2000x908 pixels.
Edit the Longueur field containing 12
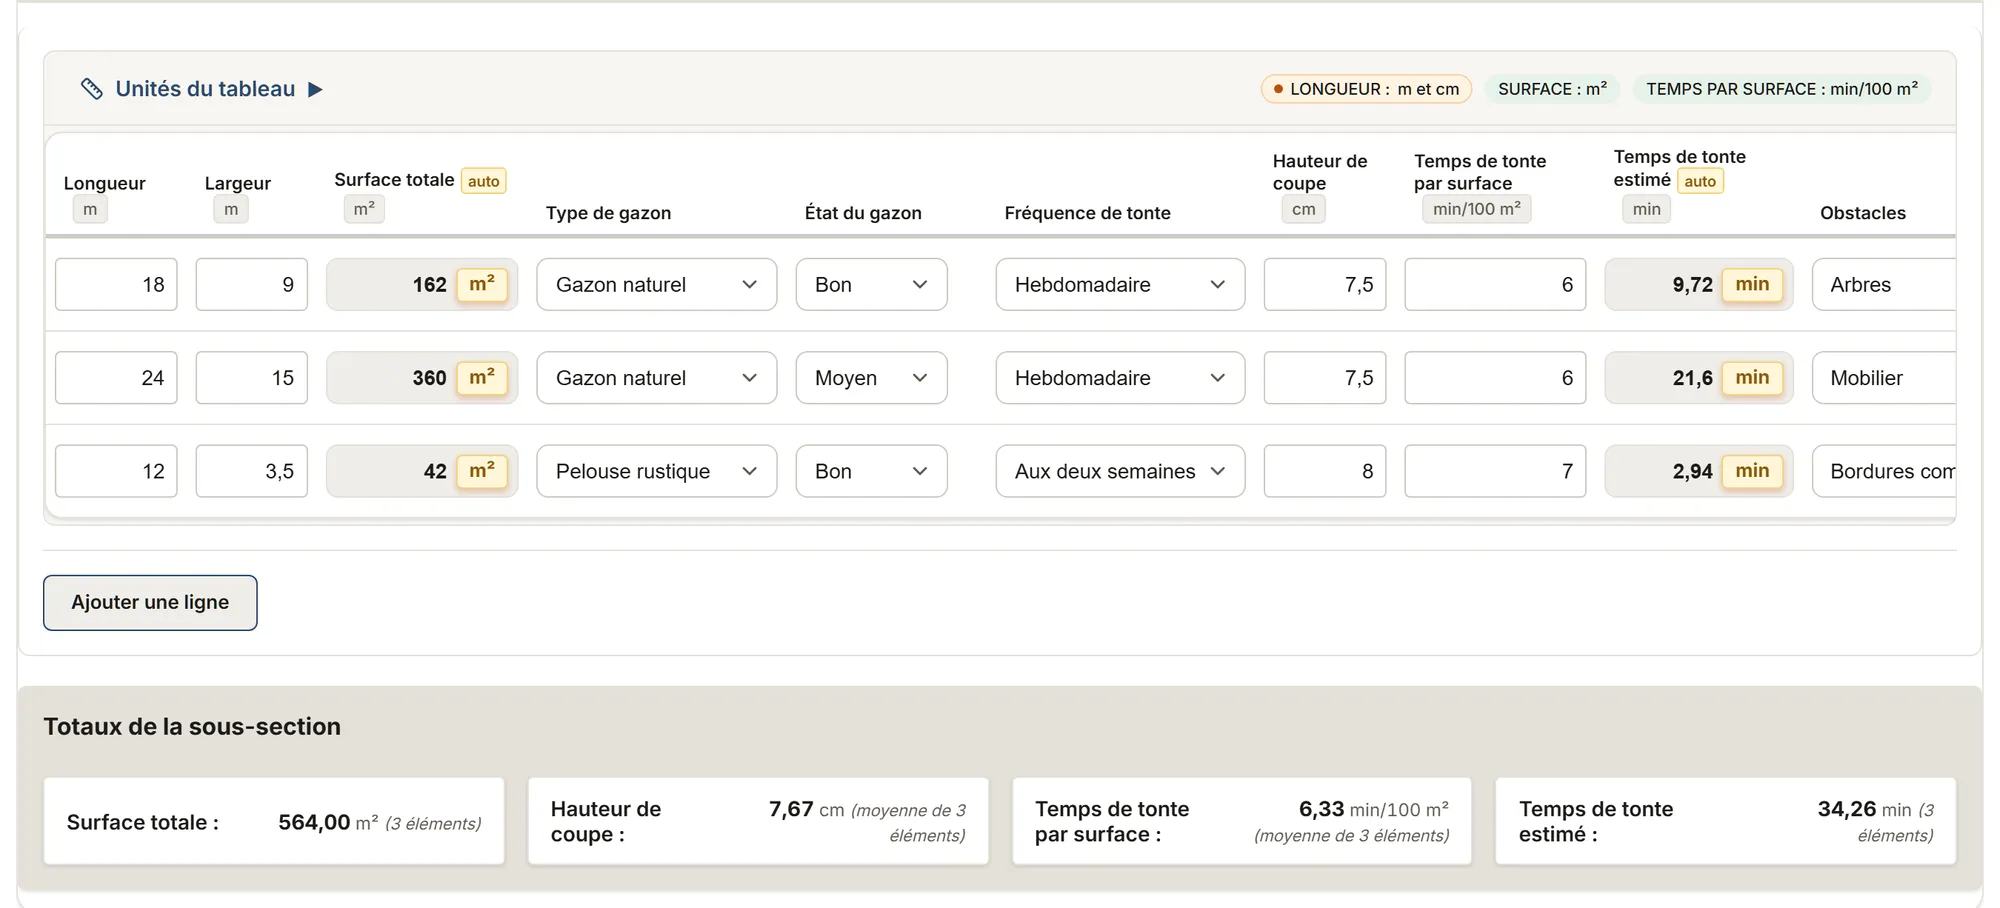[116, 471]
